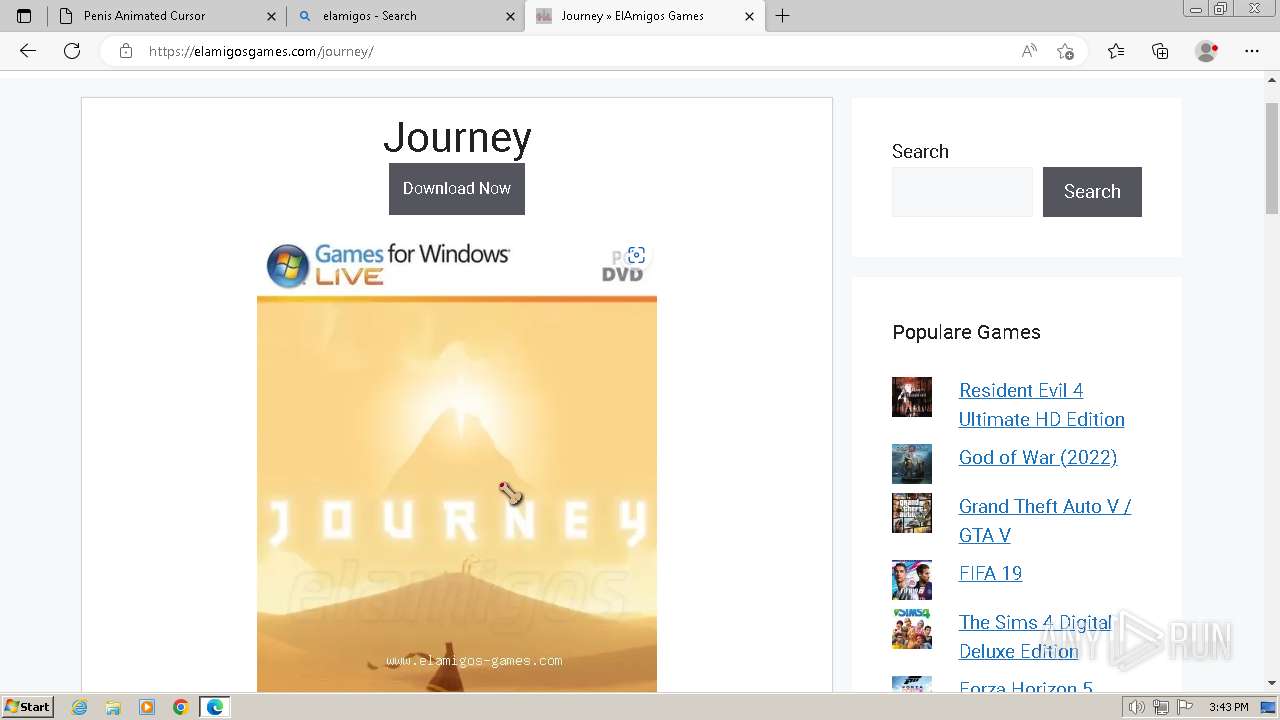Launch Google Chrome from taskbar
This screenshot has height=720, width=1280.
point(181,707)
